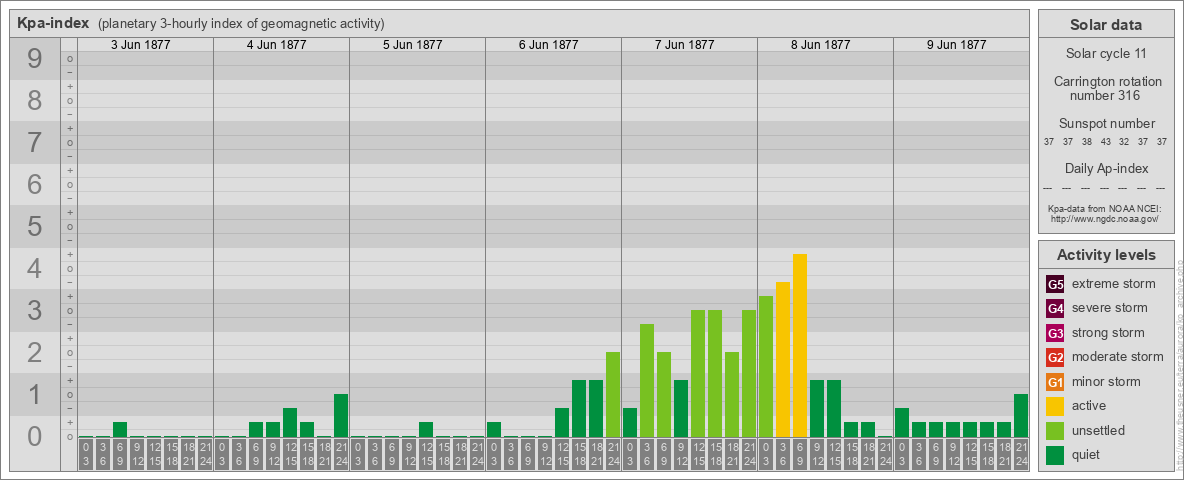Click the 12-15 hour bar on 5 Jun

(426, 430)
